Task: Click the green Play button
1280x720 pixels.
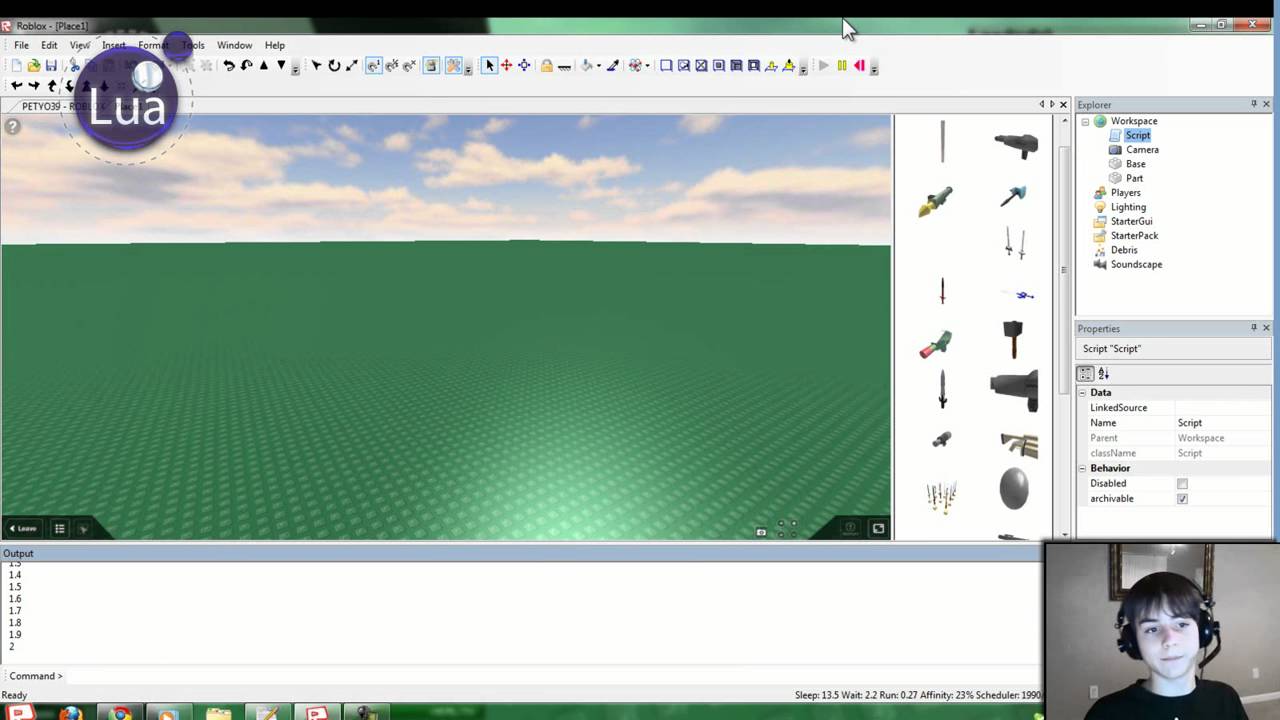Action: pos(824,66)
